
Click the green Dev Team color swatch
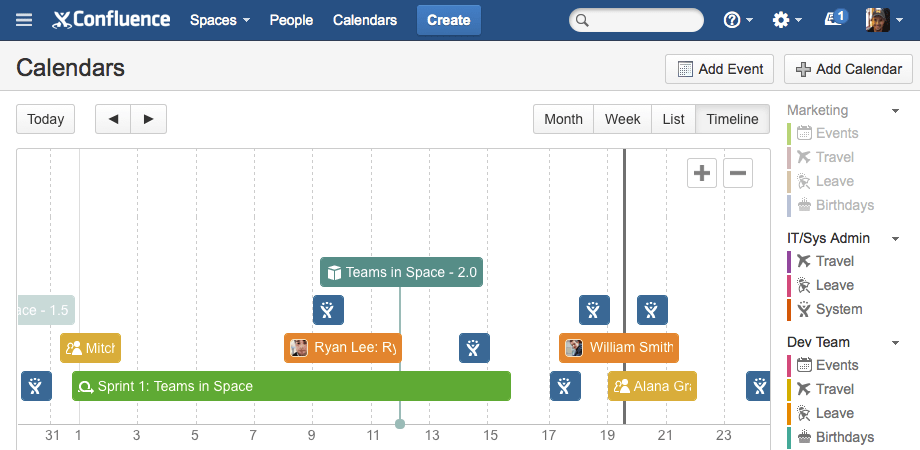tap(790, 437)
